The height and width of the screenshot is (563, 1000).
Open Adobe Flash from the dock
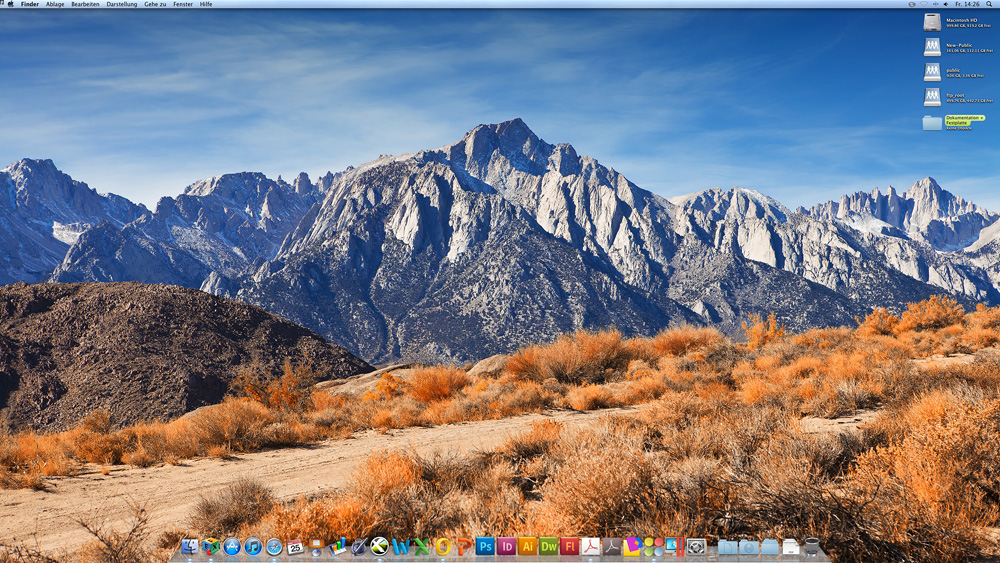[569, 546]
